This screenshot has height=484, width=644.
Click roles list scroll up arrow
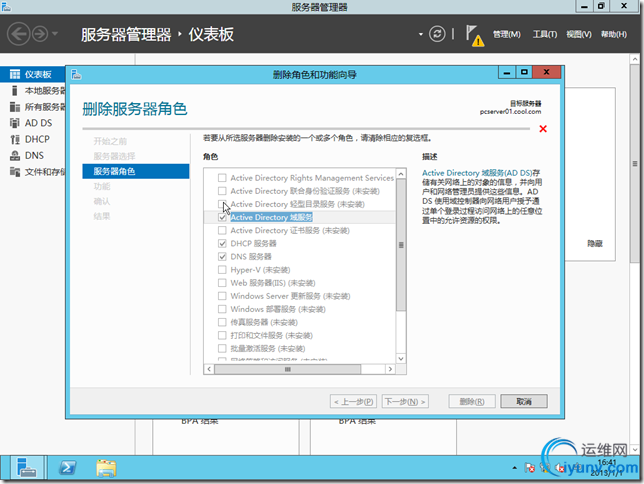pyautogui.click(x=401, y=174)
